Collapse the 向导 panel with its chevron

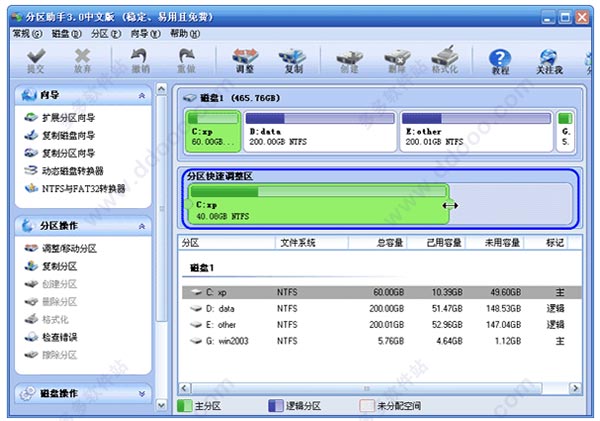(142, 95)
